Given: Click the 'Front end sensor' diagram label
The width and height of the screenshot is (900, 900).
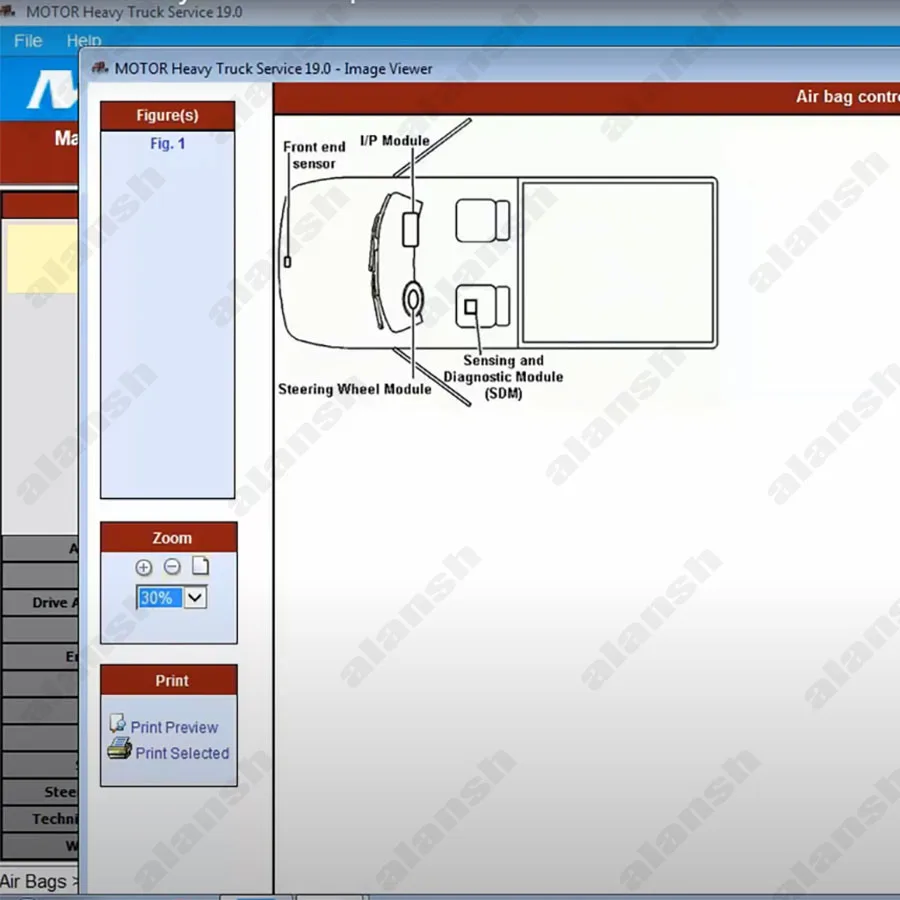Looking at the screenshot, I should pos(314,155).
